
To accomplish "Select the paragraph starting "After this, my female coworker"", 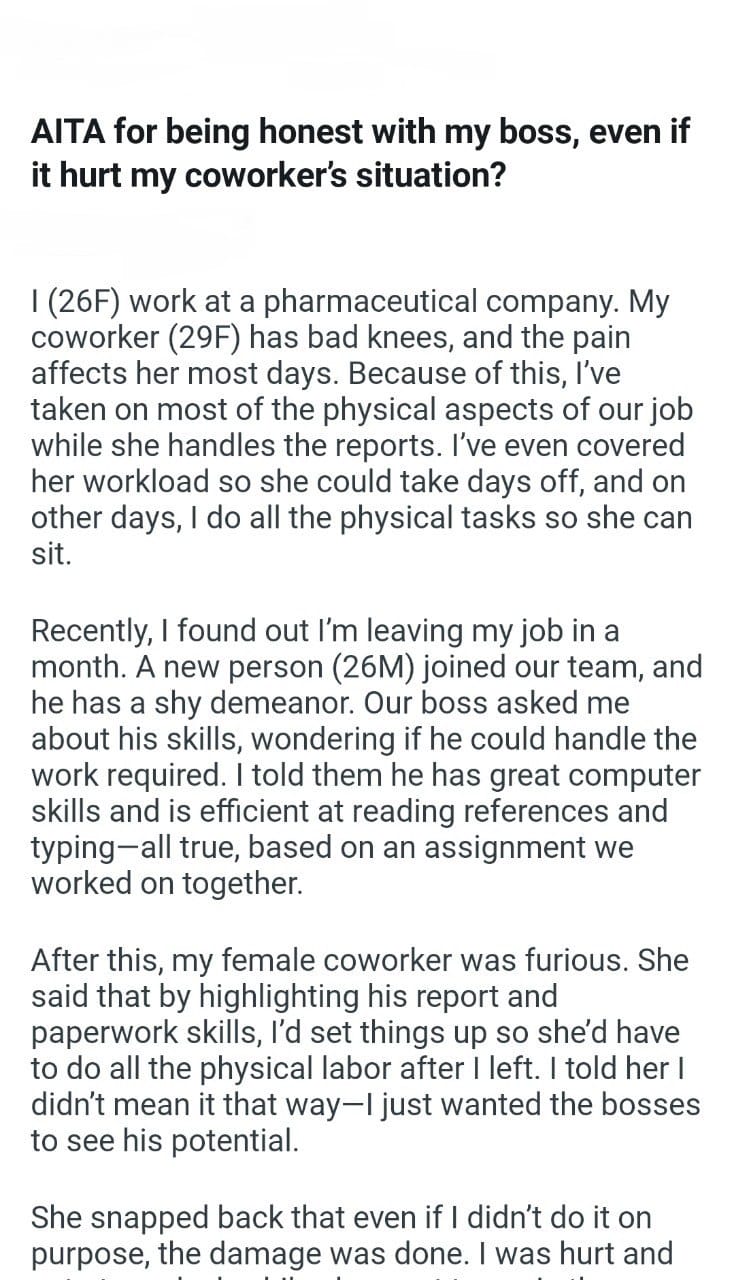I will click(x=365, y=1051).
